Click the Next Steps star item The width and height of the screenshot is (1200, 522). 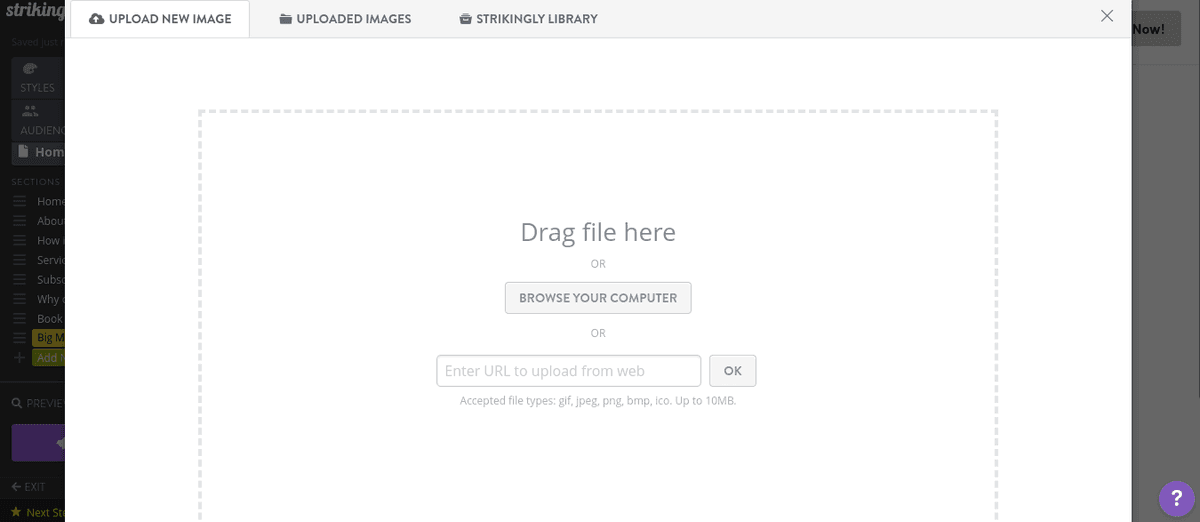coord(36,512)
